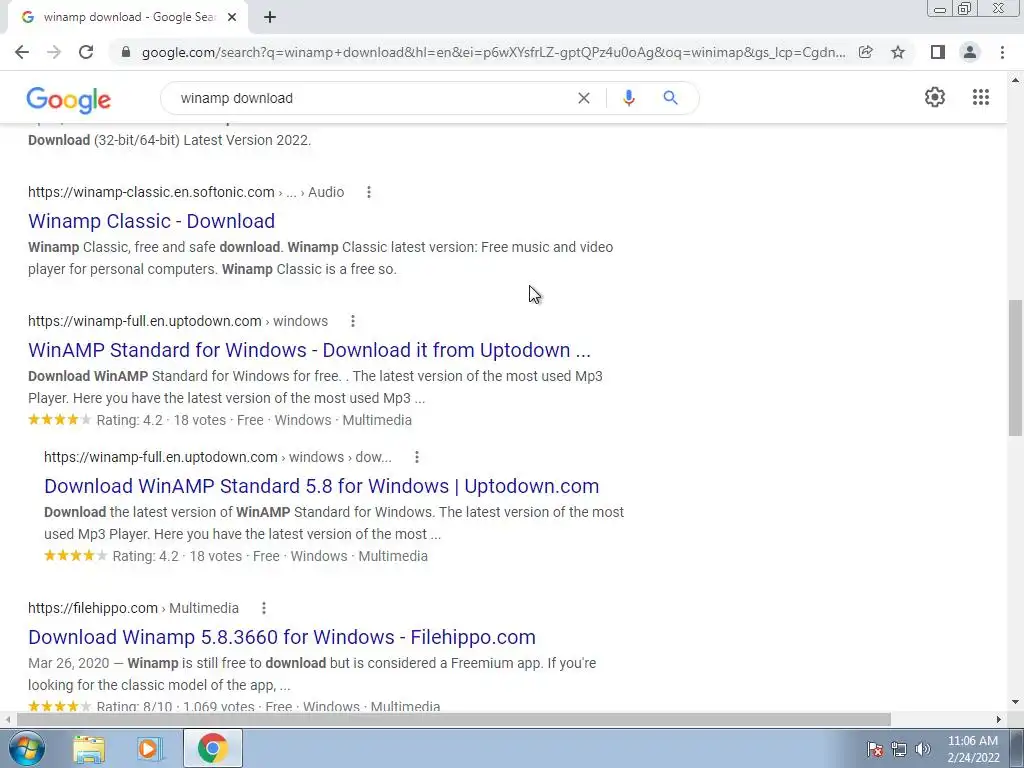Start voice search with microphone
This screenshot has width=1024, height=768.
[x=629, y=98]
